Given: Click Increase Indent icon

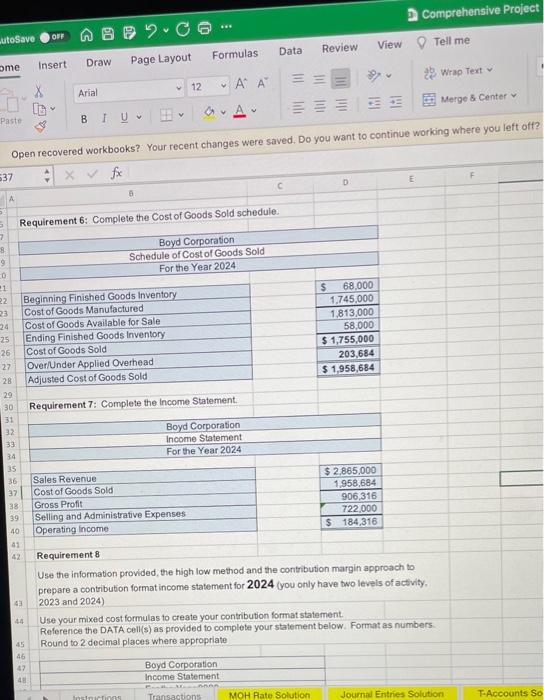Looking at the screenshot, I should pyautogui.click(x=396, y=102).
